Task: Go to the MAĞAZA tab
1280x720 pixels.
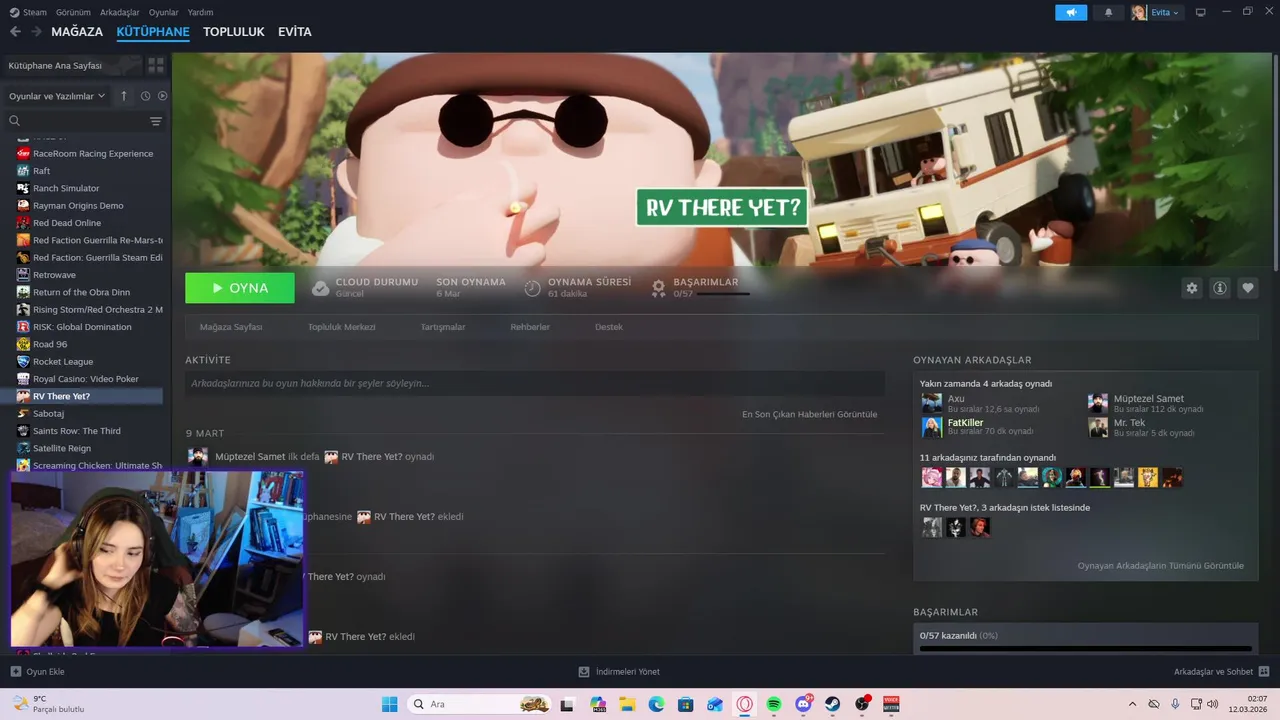Action: [x=77, y=32]
